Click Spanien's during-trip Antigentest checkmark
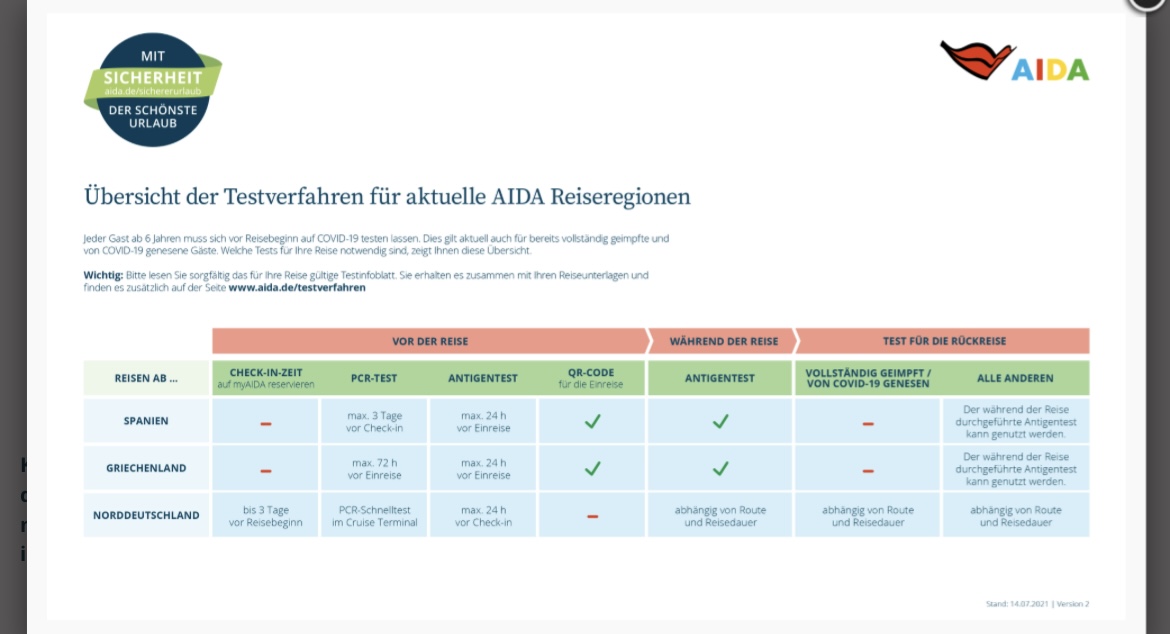The image size is (1170, 634). 720,421
